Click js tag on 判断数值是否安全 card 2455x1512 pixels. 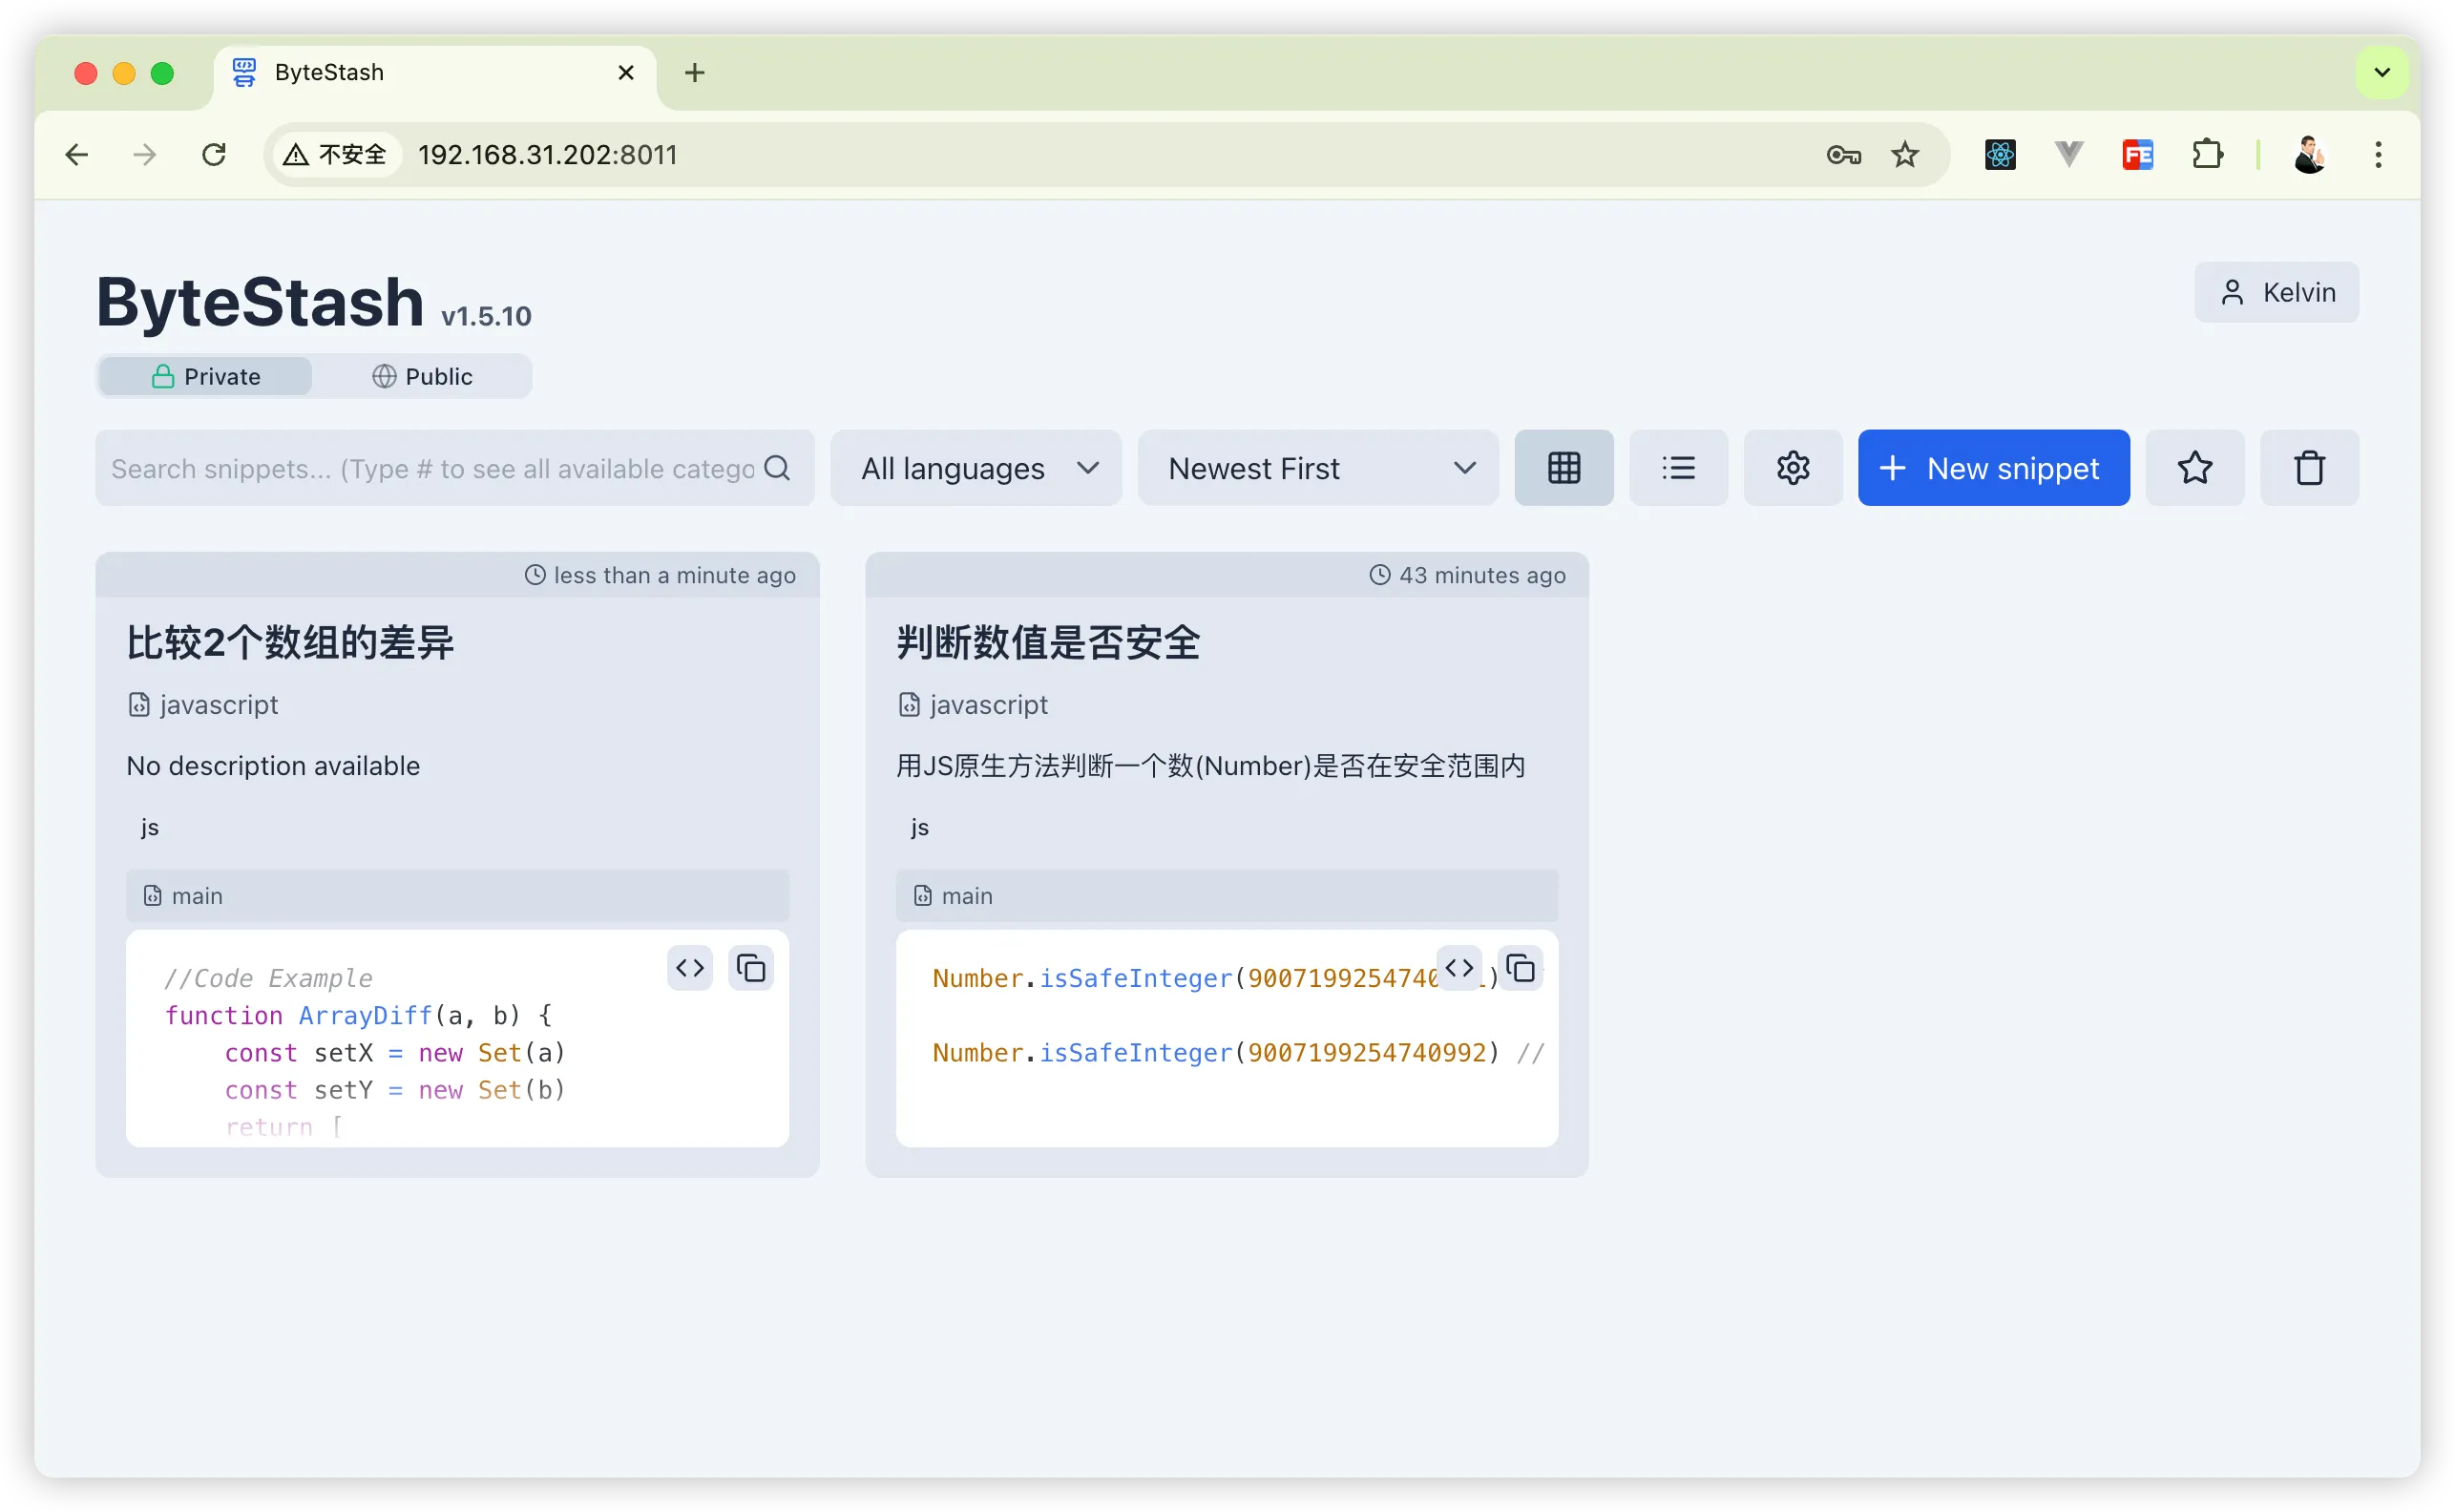click(x=920, y=827)
